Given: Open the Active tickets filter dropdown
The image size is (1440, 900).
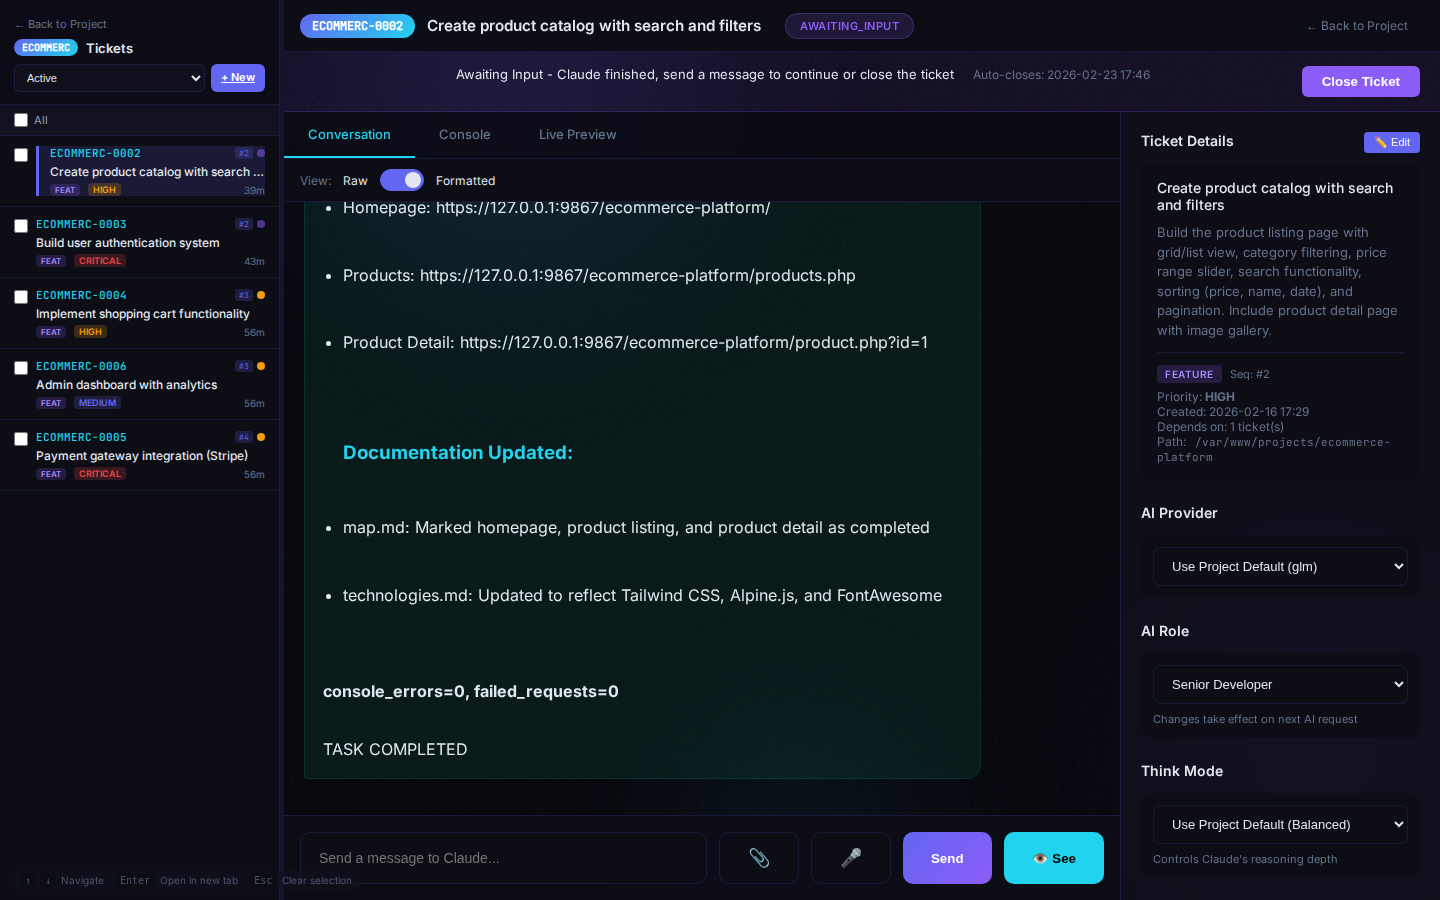Looking at the screenshot, I should (109, 78).
